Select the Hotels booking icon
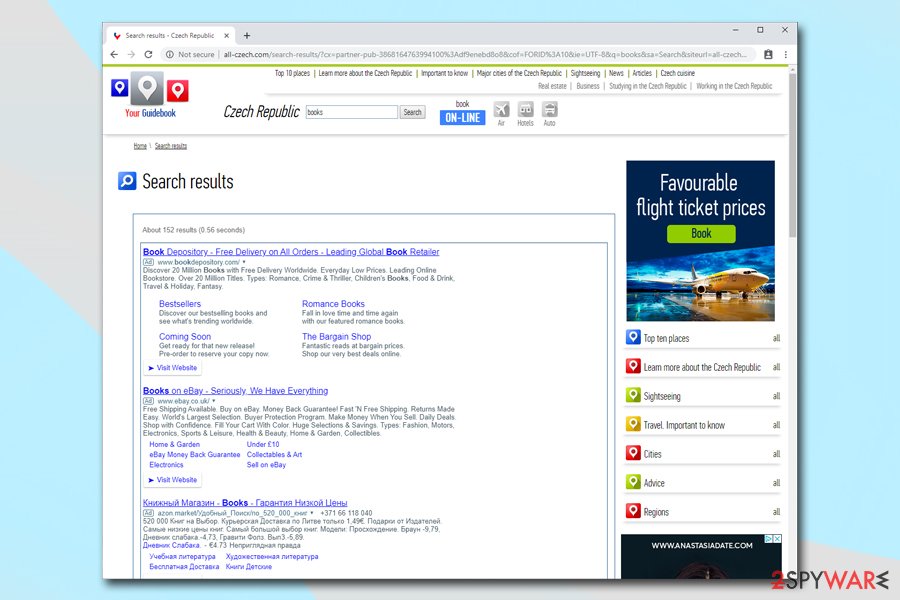The height and width of the screenshot is (600, 900). (x=525, y=109)
